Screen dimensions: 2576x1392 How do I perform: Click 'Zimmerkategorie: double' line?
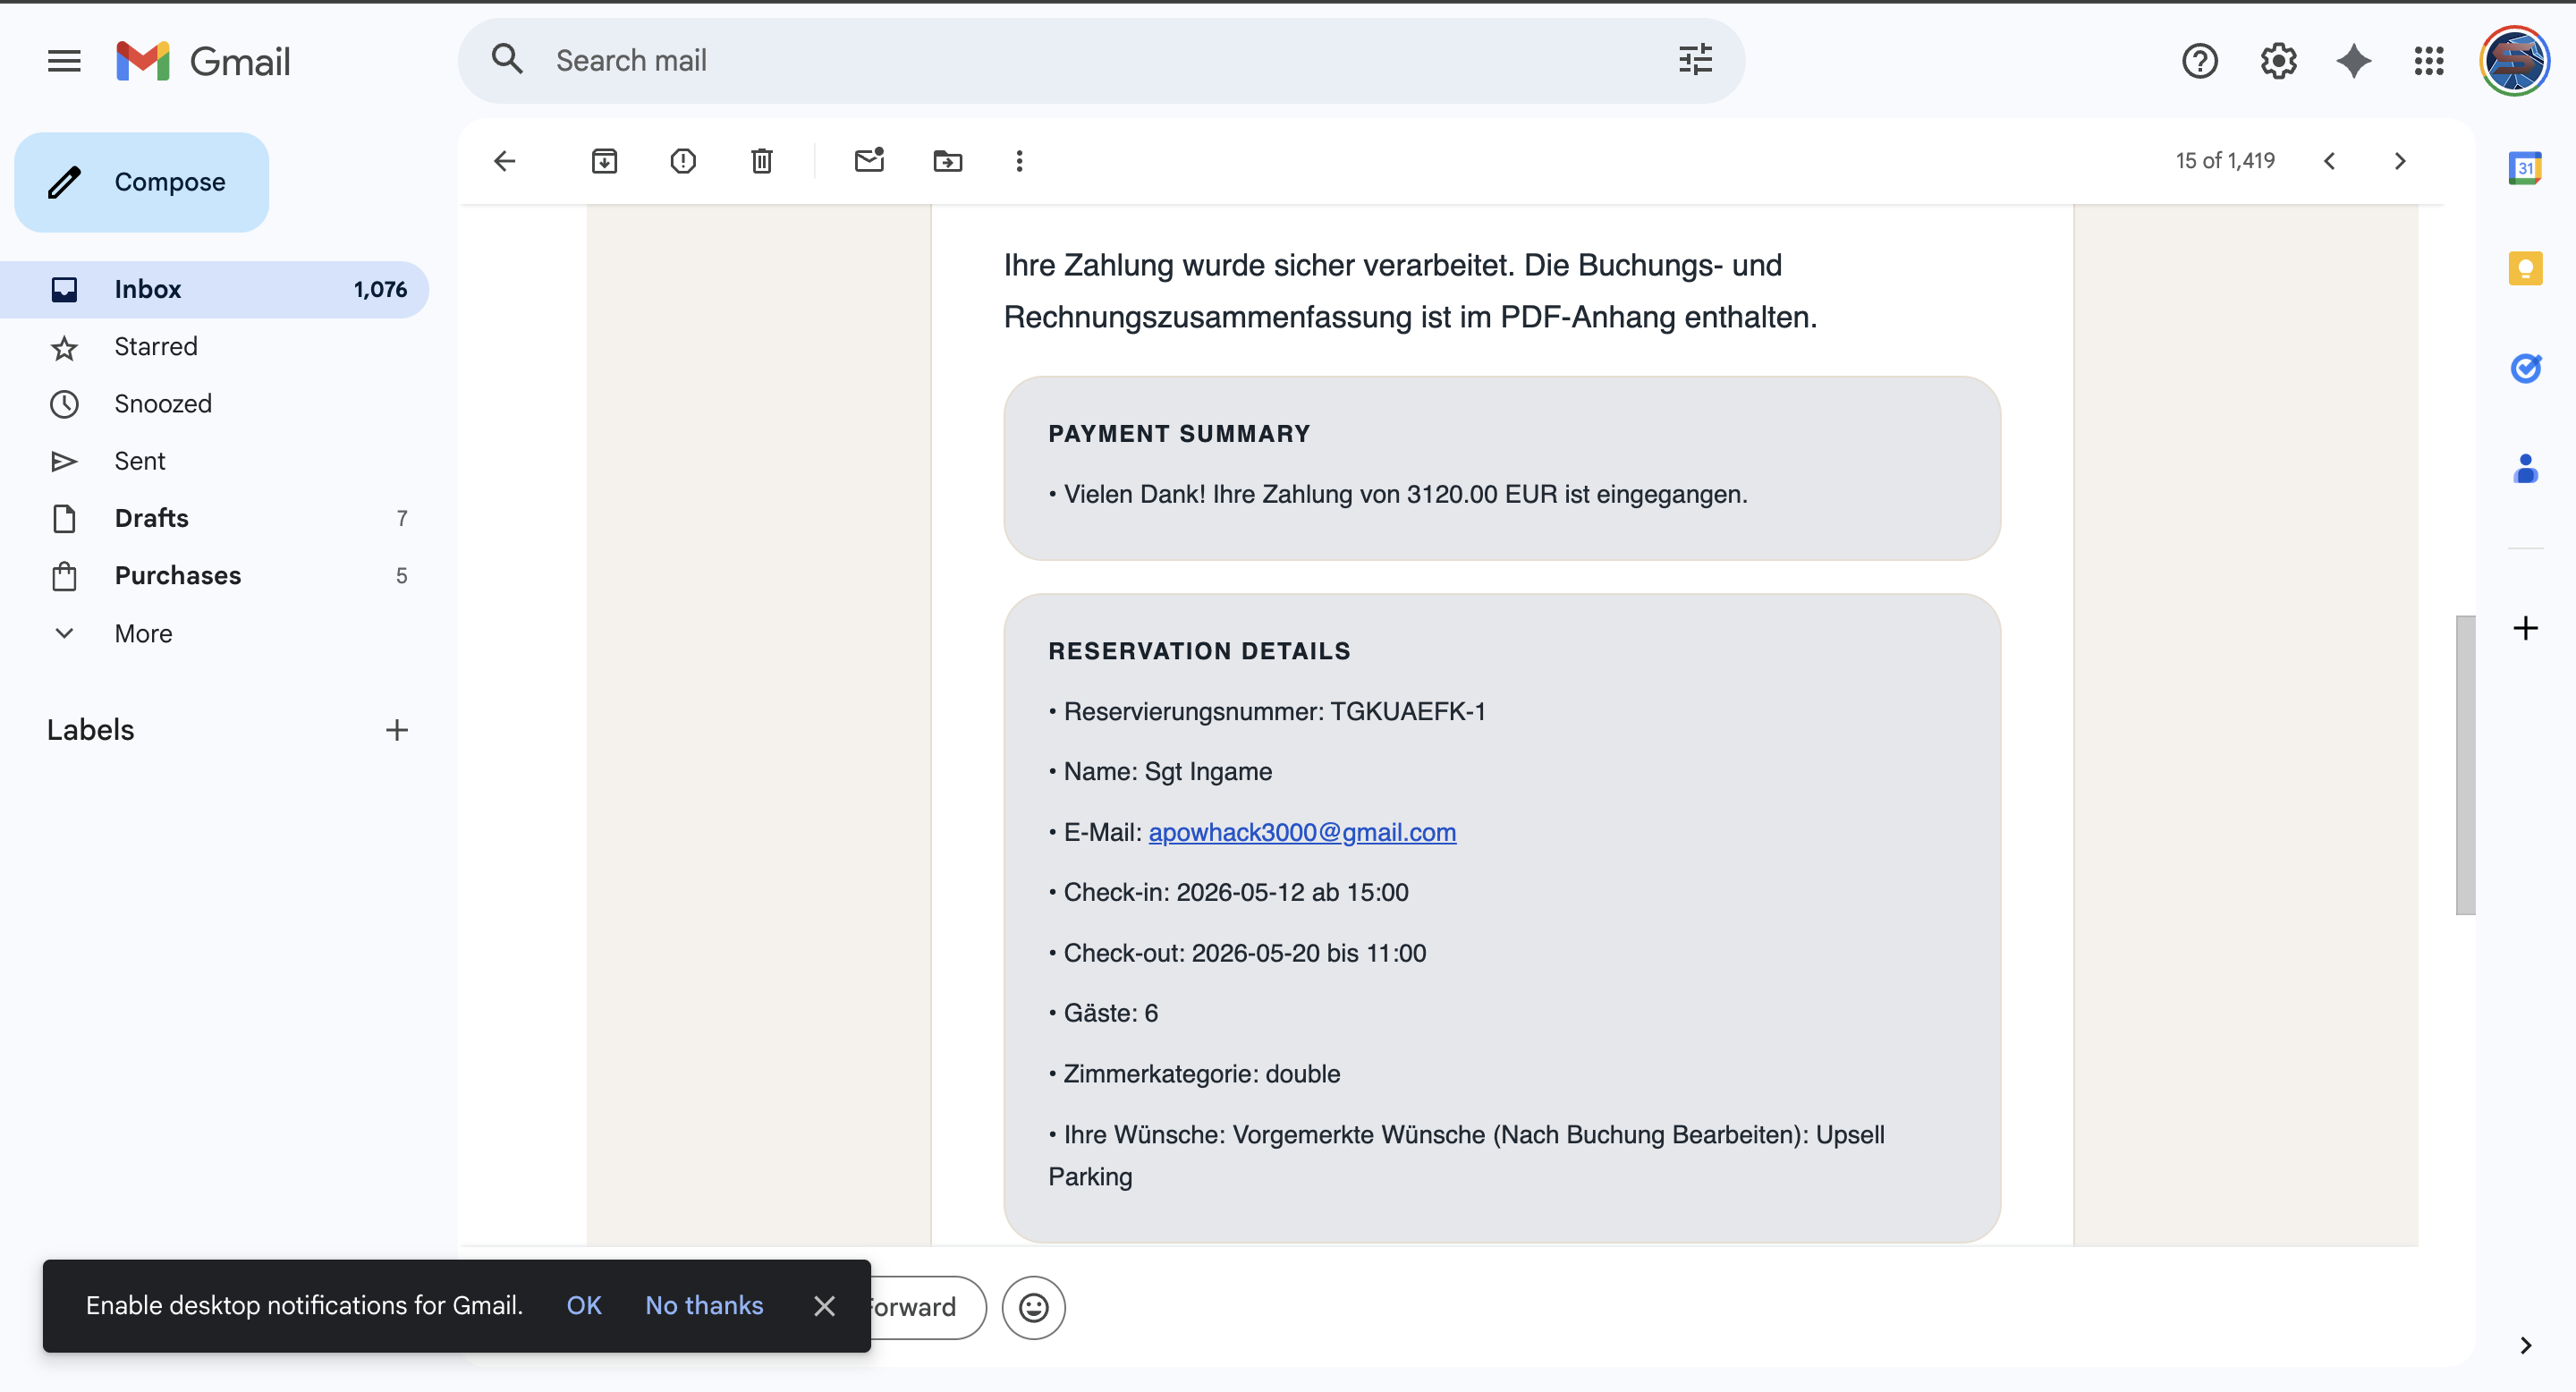pos(1194,1074)
